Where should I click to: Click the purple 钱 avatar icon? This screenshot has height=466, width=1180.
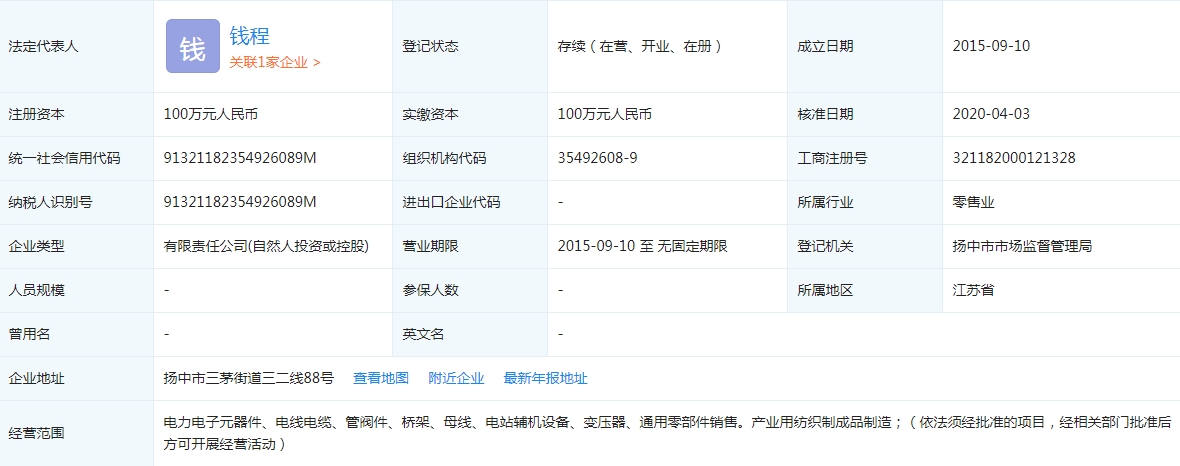point(192,47)
